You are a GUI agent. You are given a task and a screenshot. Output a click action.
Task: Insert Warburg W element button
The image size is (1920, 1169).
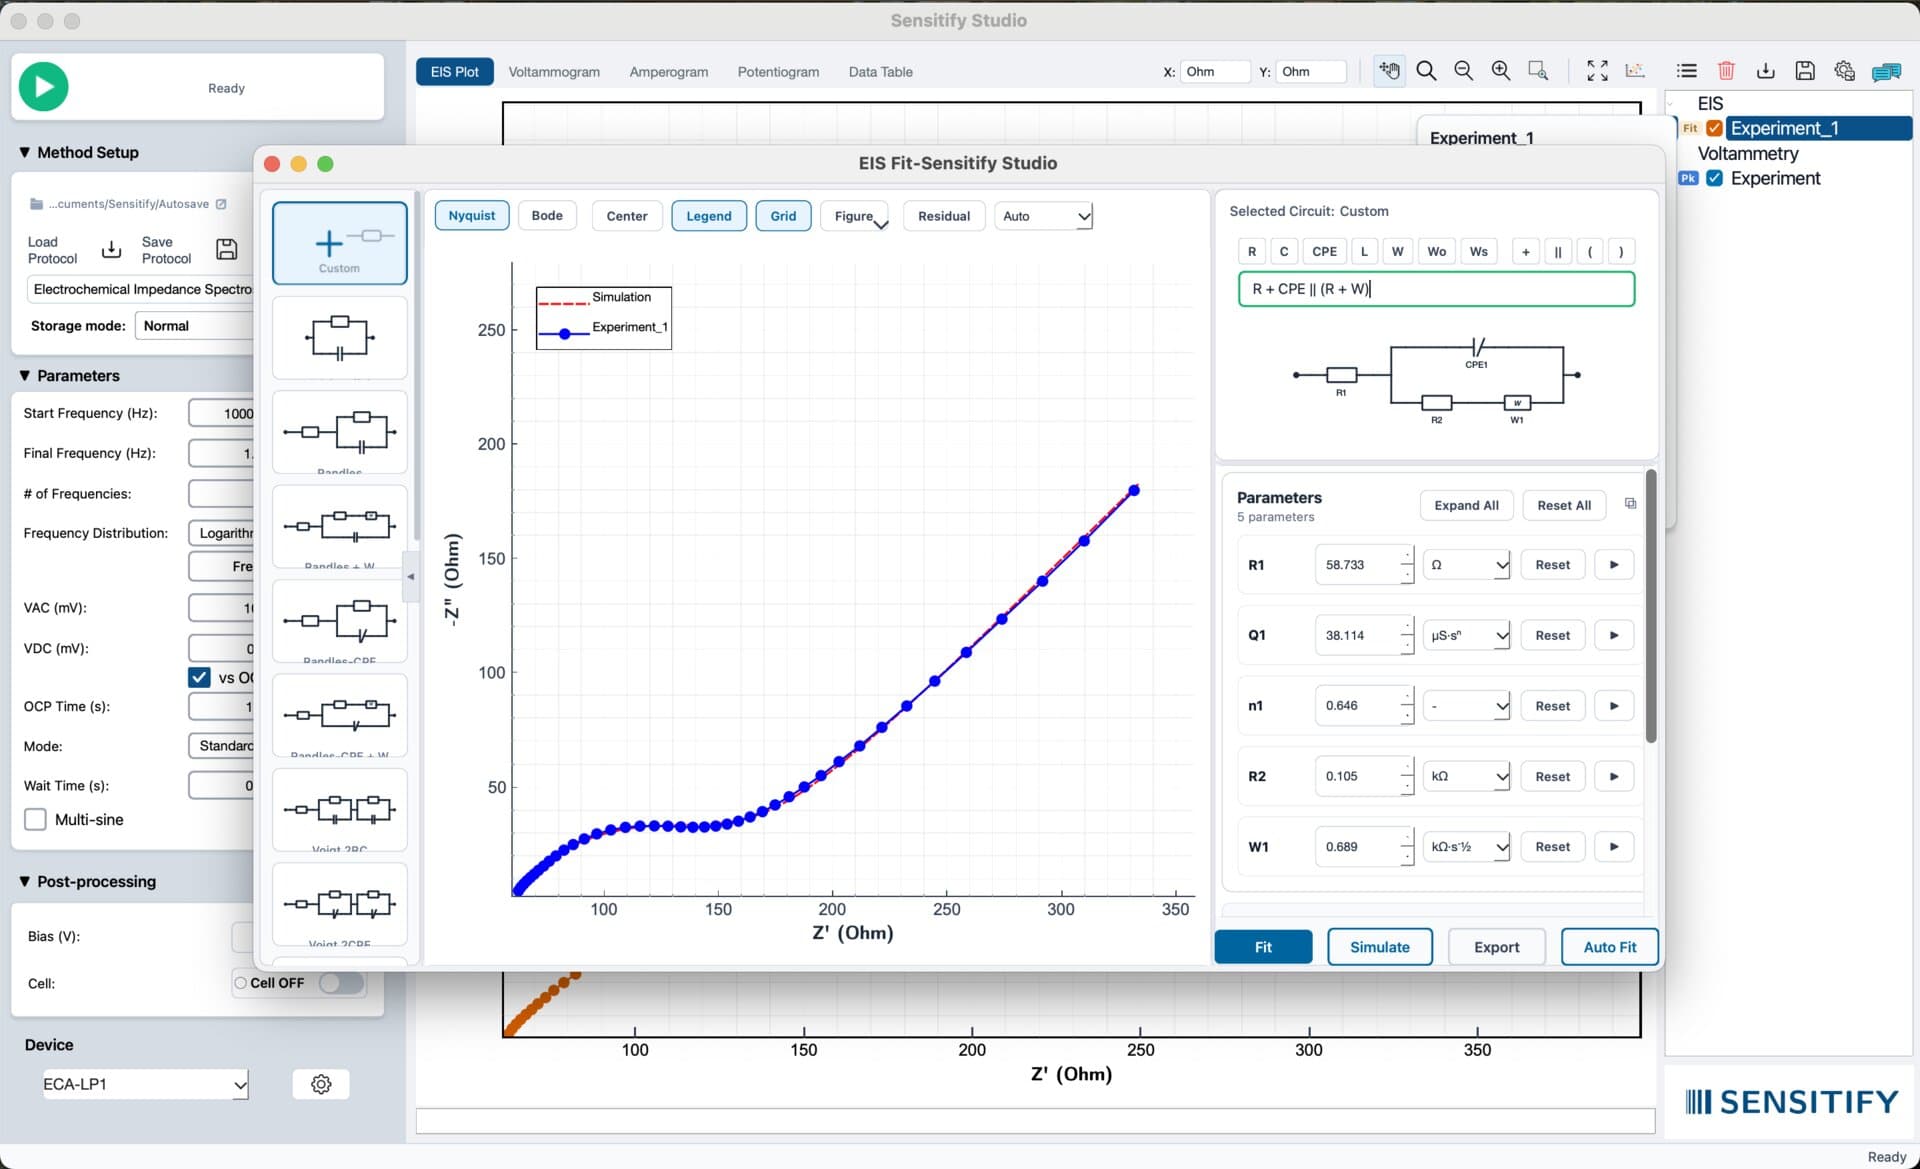point(1398,252)
